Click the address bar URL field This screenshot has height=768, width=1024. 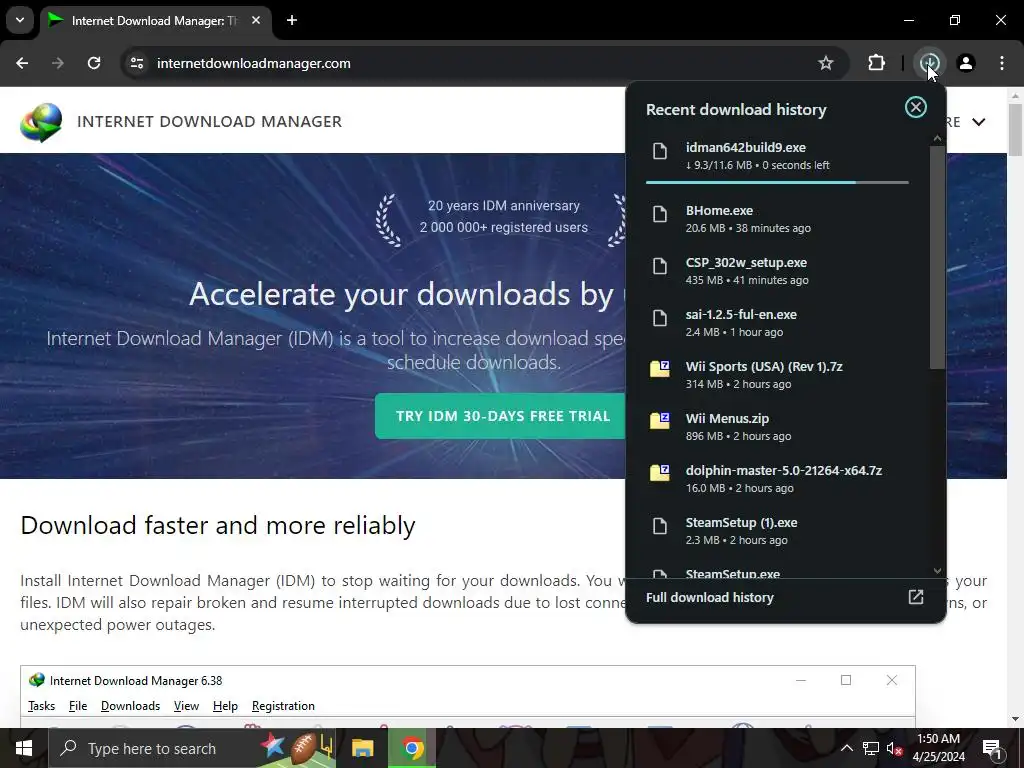pyautogui.click(x=483, y=63)
